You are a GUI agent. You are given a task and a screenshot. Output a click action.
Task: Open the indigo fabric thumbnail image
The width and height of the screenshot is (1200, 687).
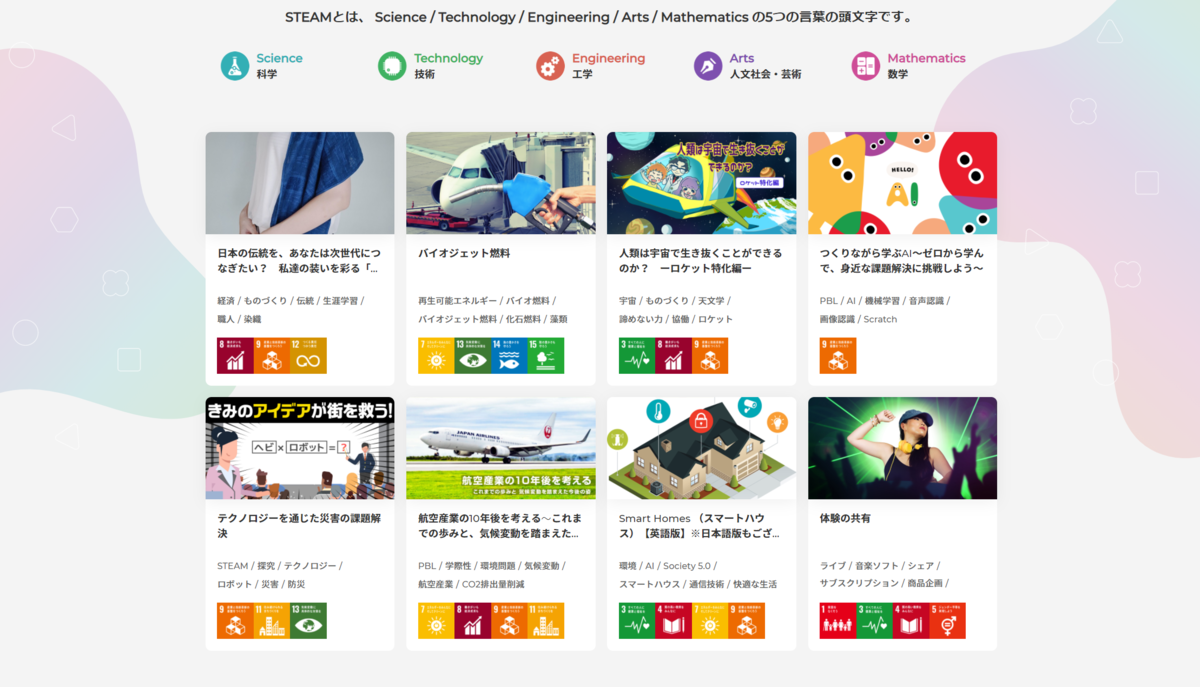click(x=300, y=183)
